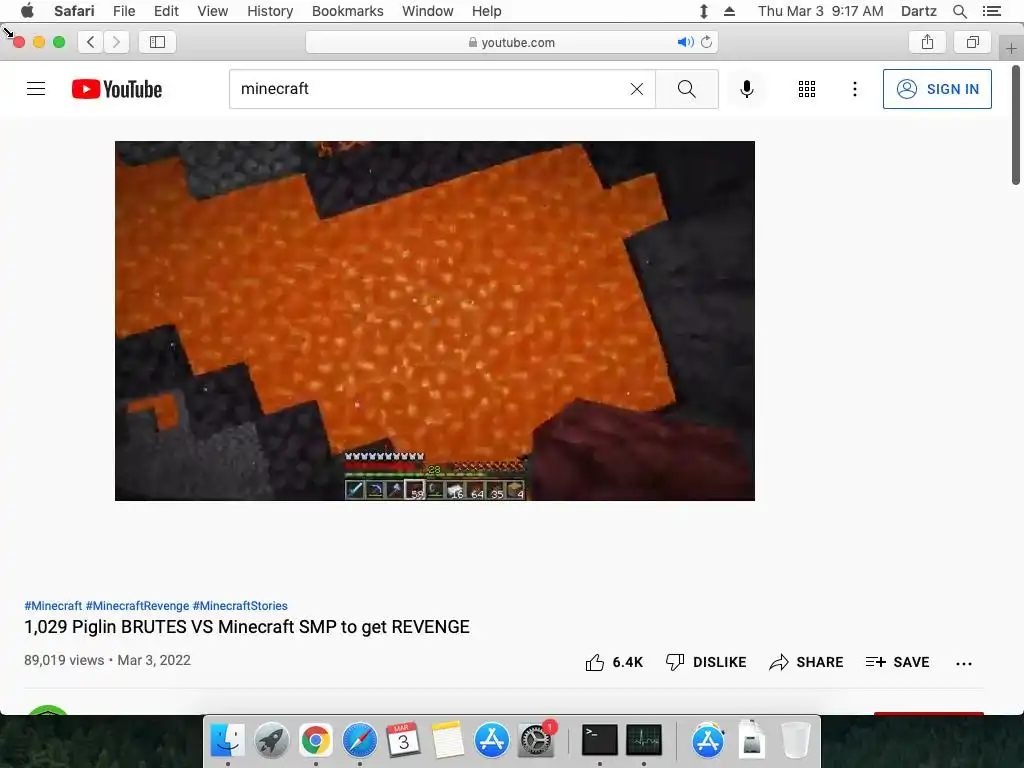This screenshot has height=768, width=1024.
Task: Open the Help menu
Action: pos(487,11)
